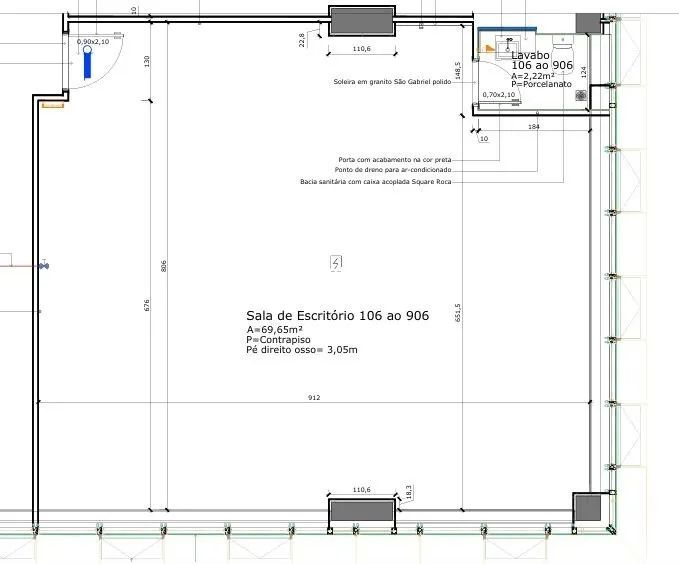Screen dimensions: 679x564
Task: Select the floor label "P=Contrapiso"
Action: click(278, 340)
